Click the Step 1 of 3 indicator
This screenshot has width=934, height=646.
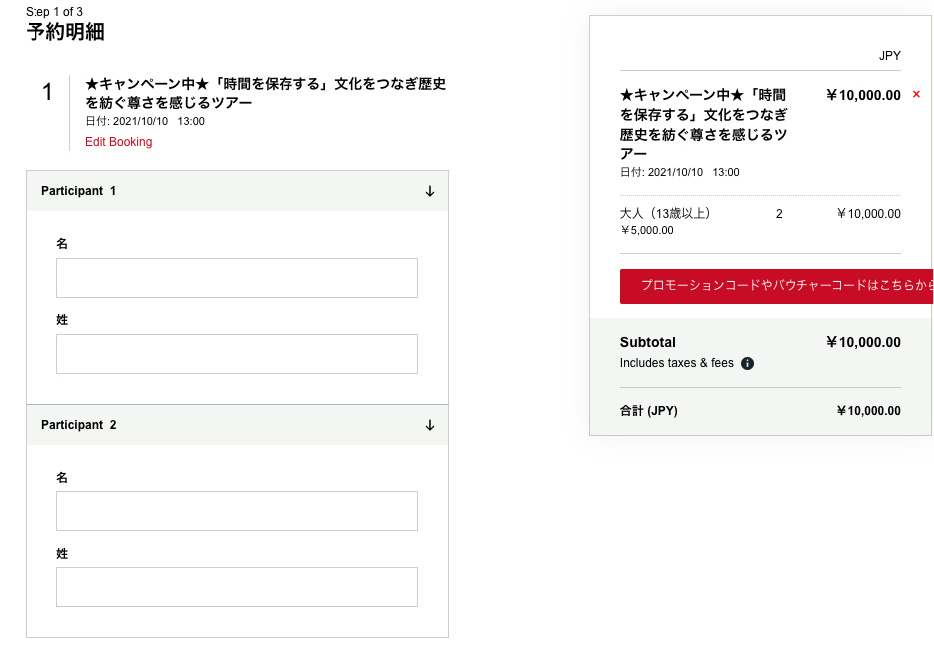[x=54, y=12]
